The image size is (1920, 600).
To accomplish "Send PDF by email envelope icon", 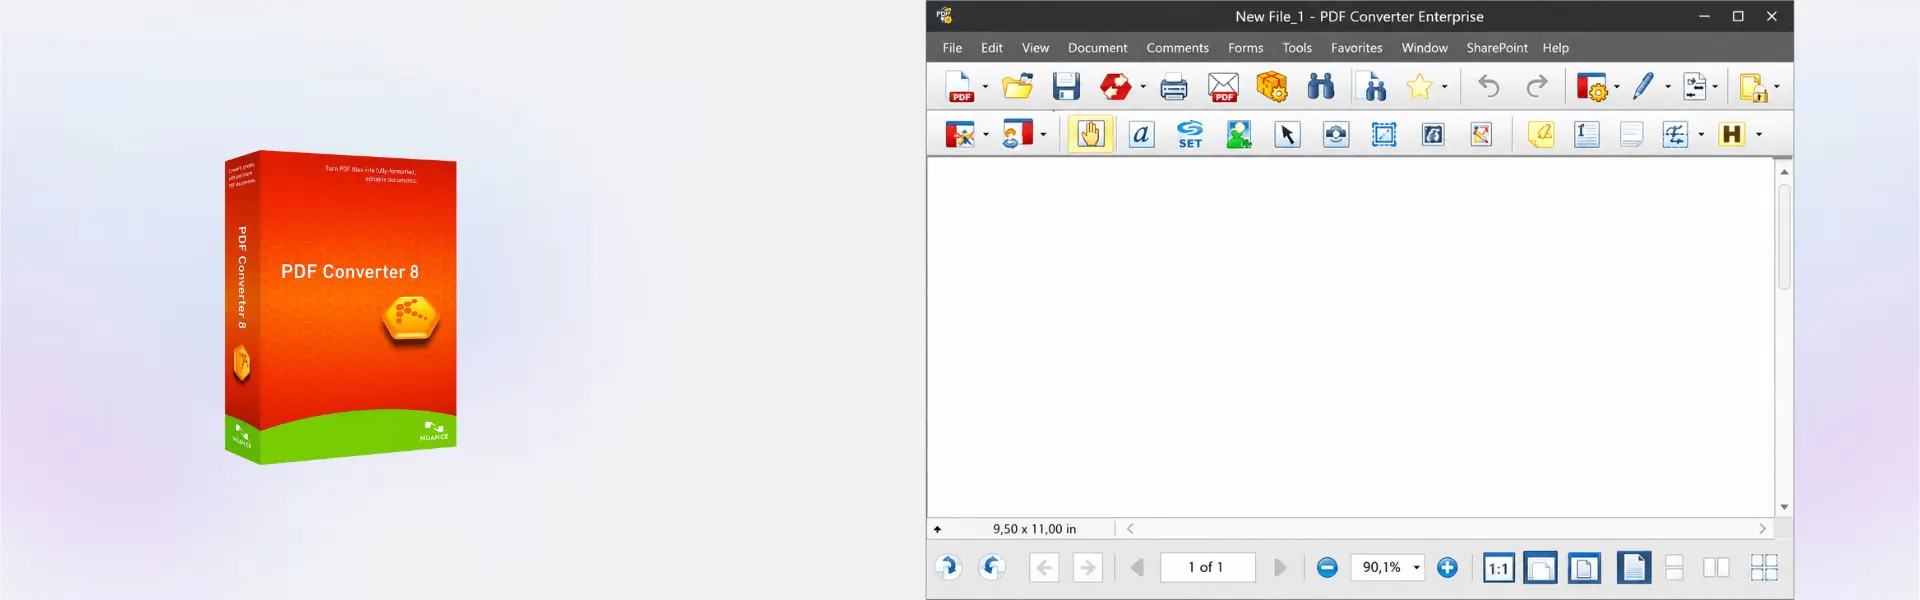I will [x=1223, y=88].
